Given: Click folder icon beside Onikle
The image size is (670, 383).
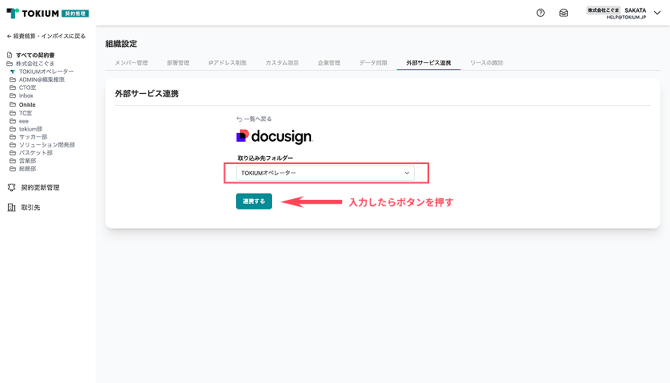Looking at the screenshot, I should click(12, 104).
